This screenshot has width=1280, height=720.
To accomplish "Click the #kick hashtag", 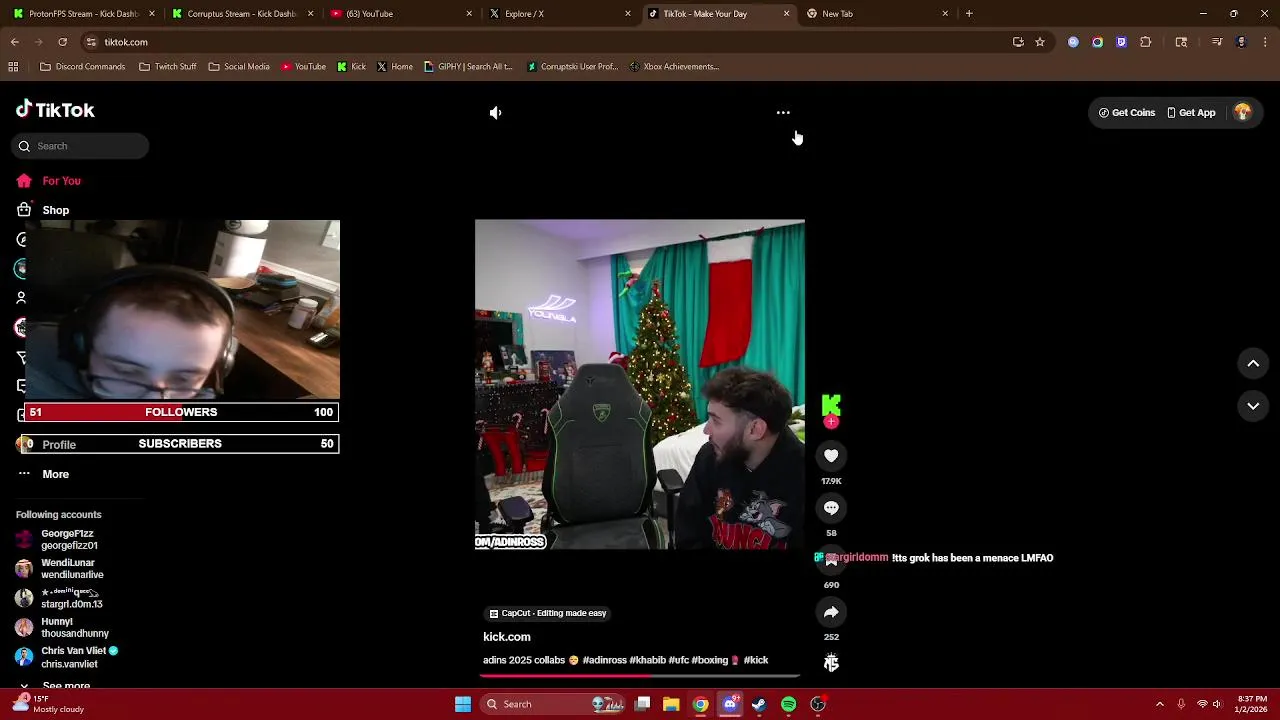I will tap(756, 660).
